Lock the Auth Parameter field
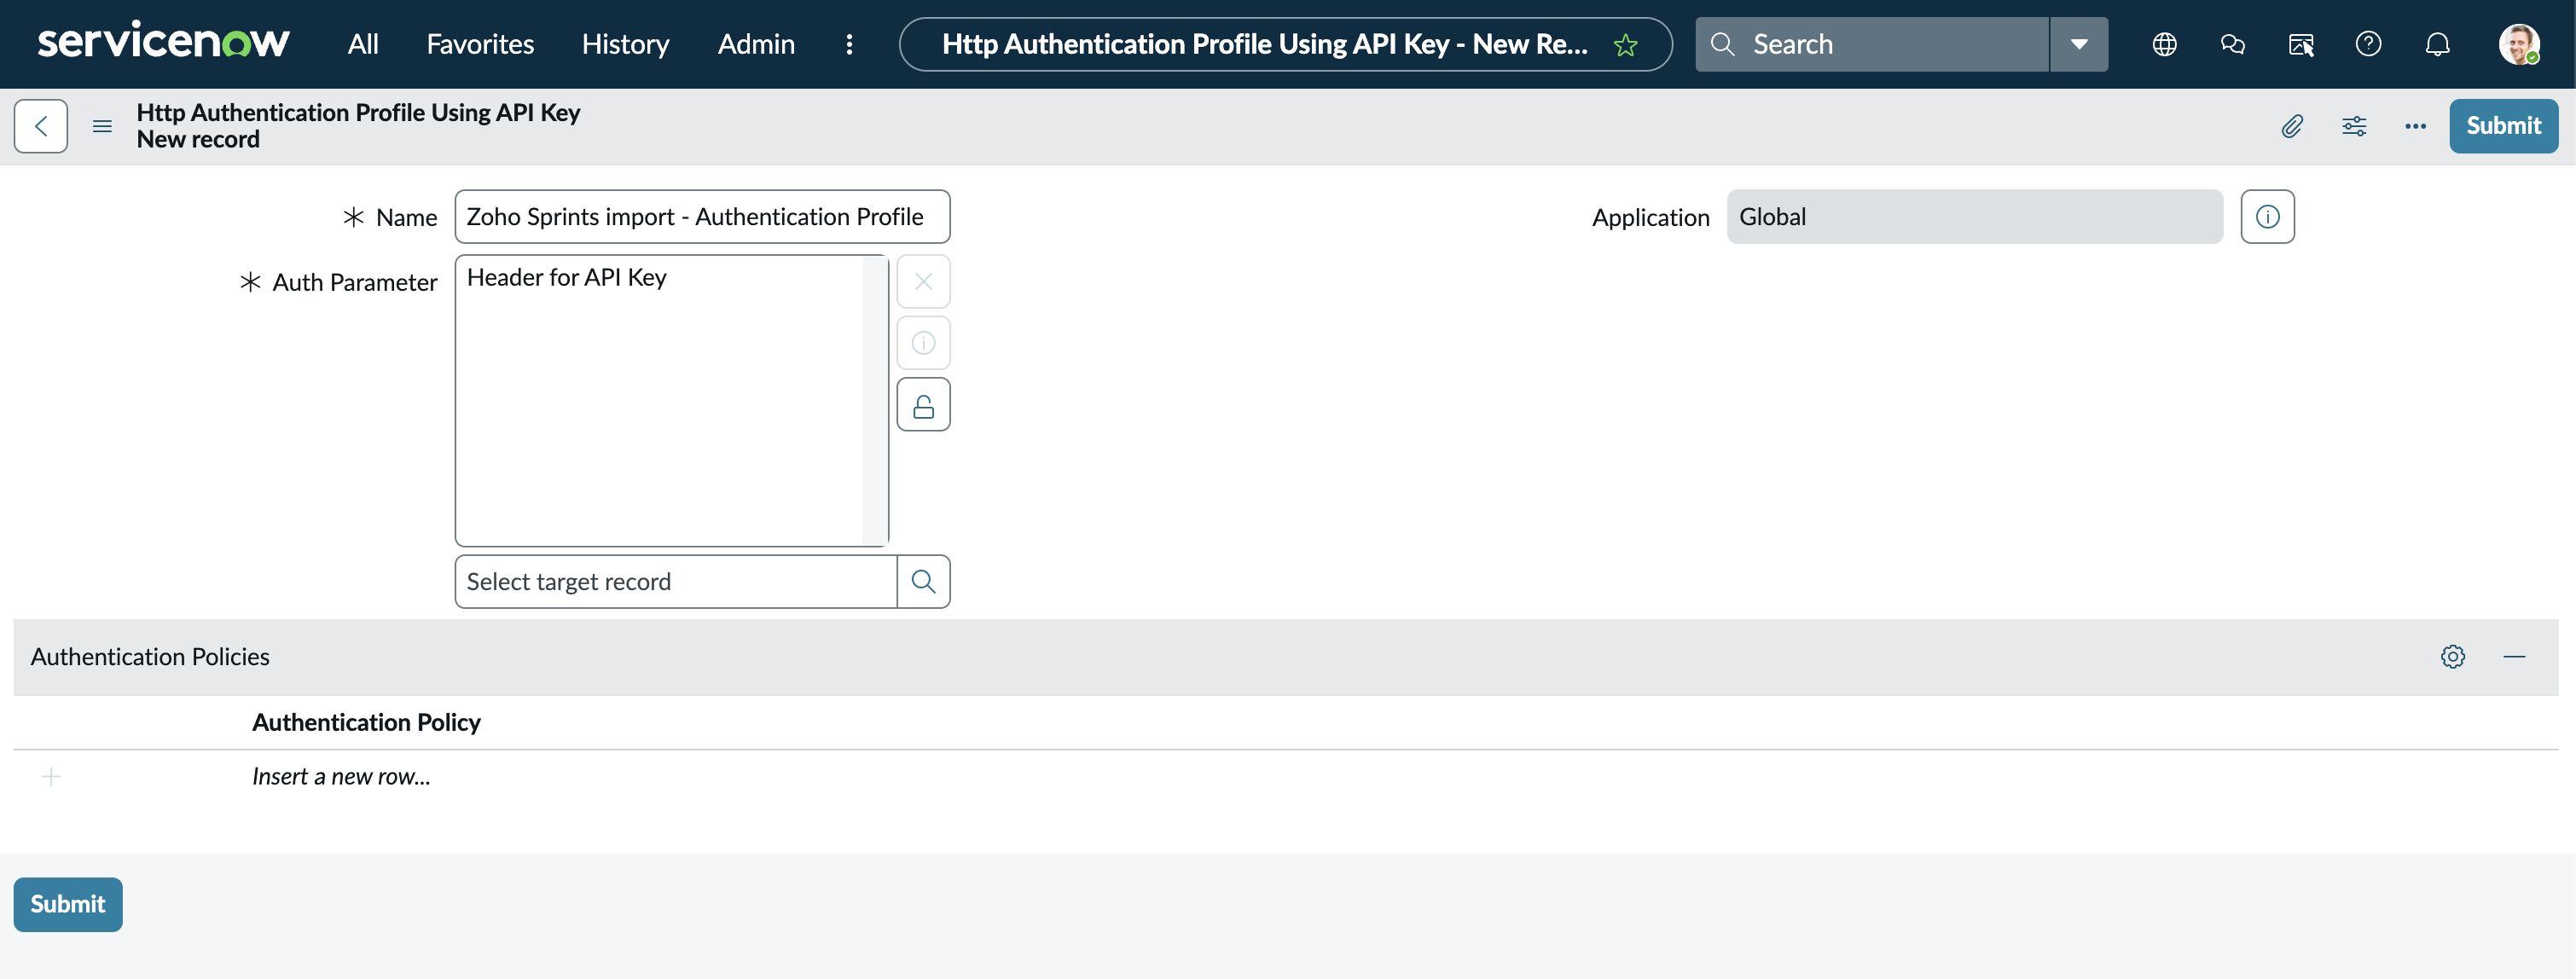Viewport: 2576px width, 979px height. click(x=923, y=405)
